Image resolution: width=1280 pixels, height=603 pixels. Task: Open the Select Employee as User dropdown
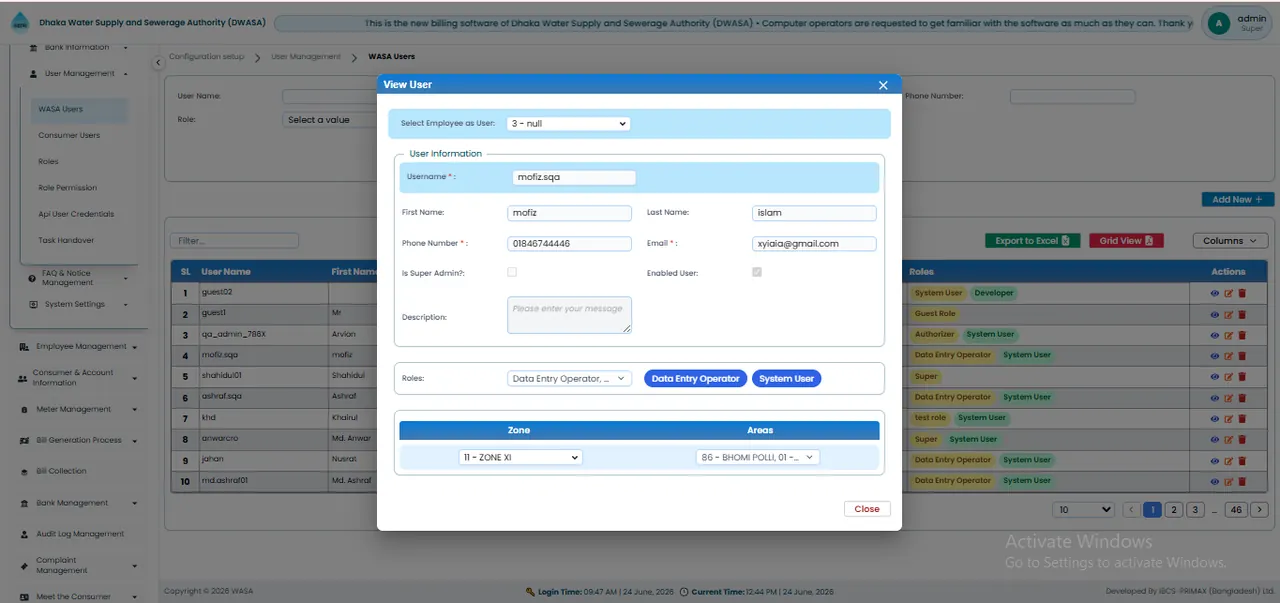pos(568,124)
